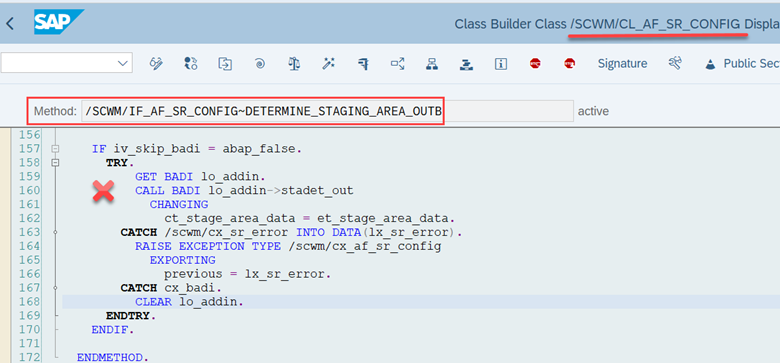780x363 pixels.
Task: Click the ENDTRY. statement
Action: 131,316
